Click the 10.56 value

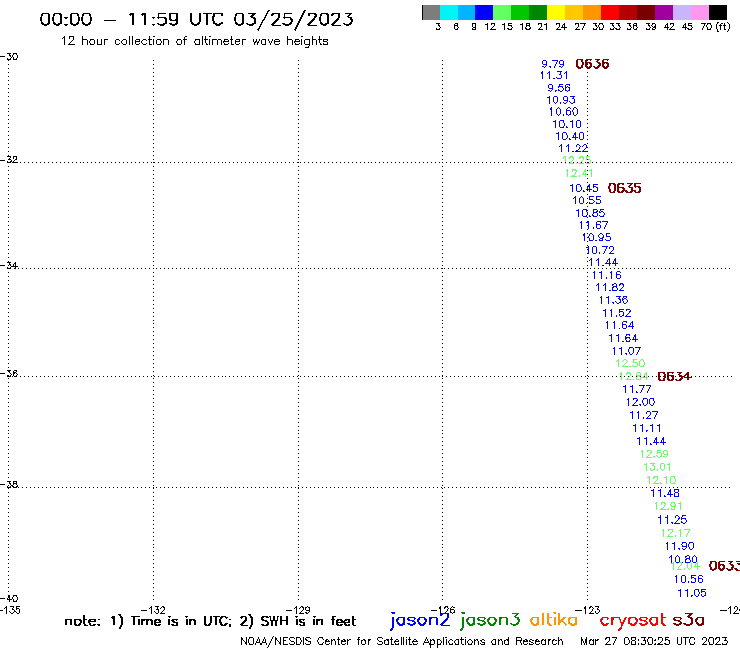coord(689,579)
